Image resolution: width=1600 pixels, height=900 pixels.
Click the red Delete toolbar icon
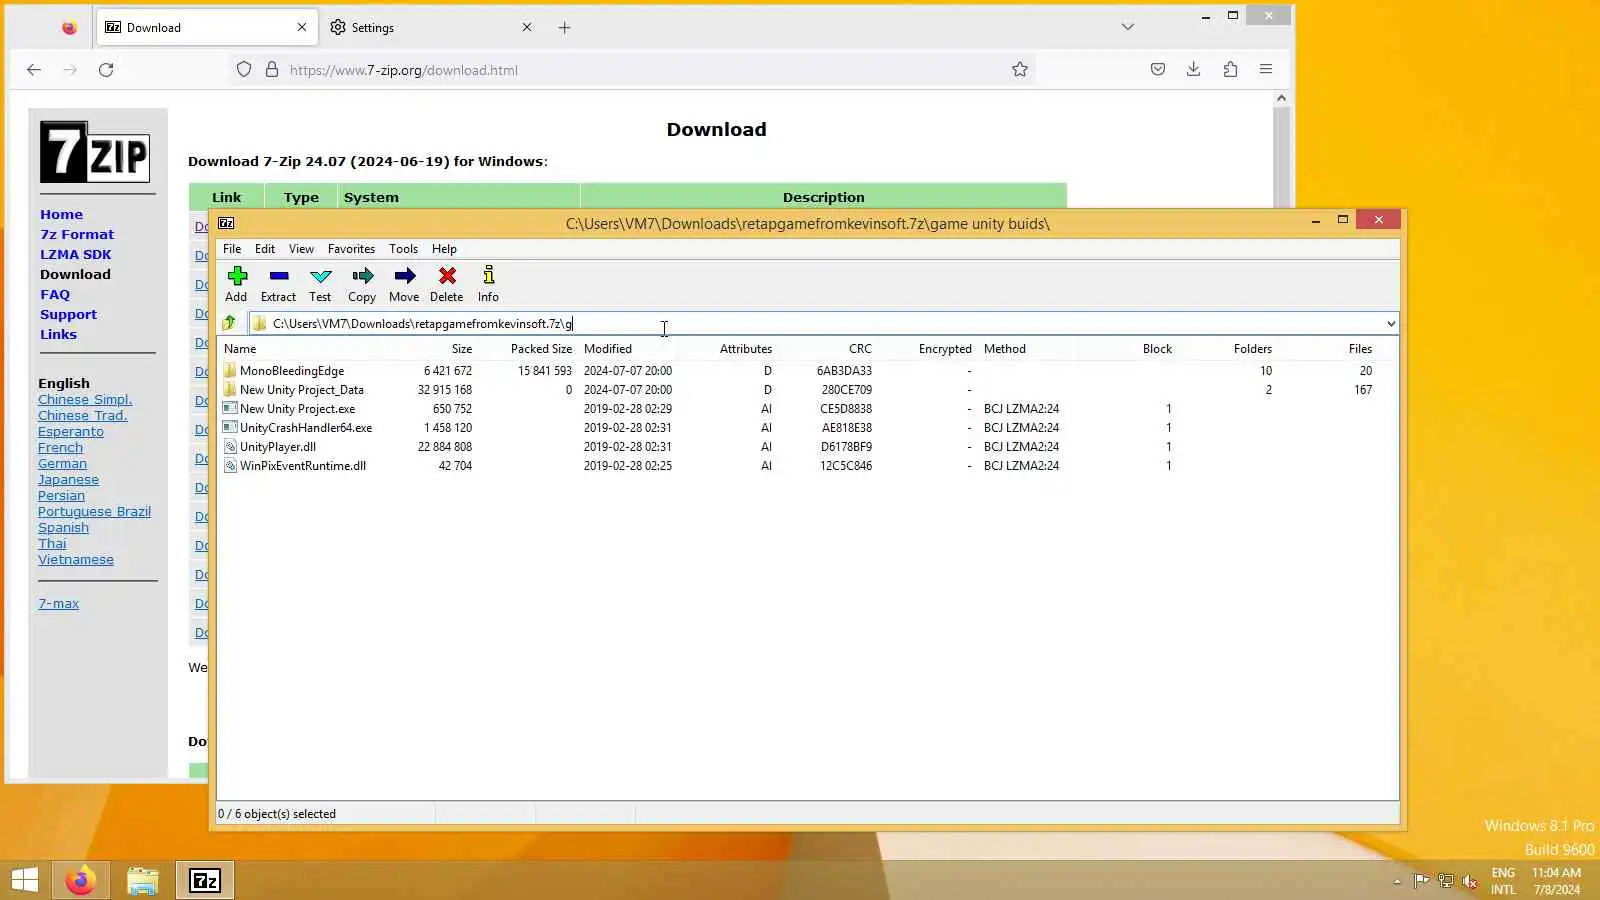coord(447,284)
